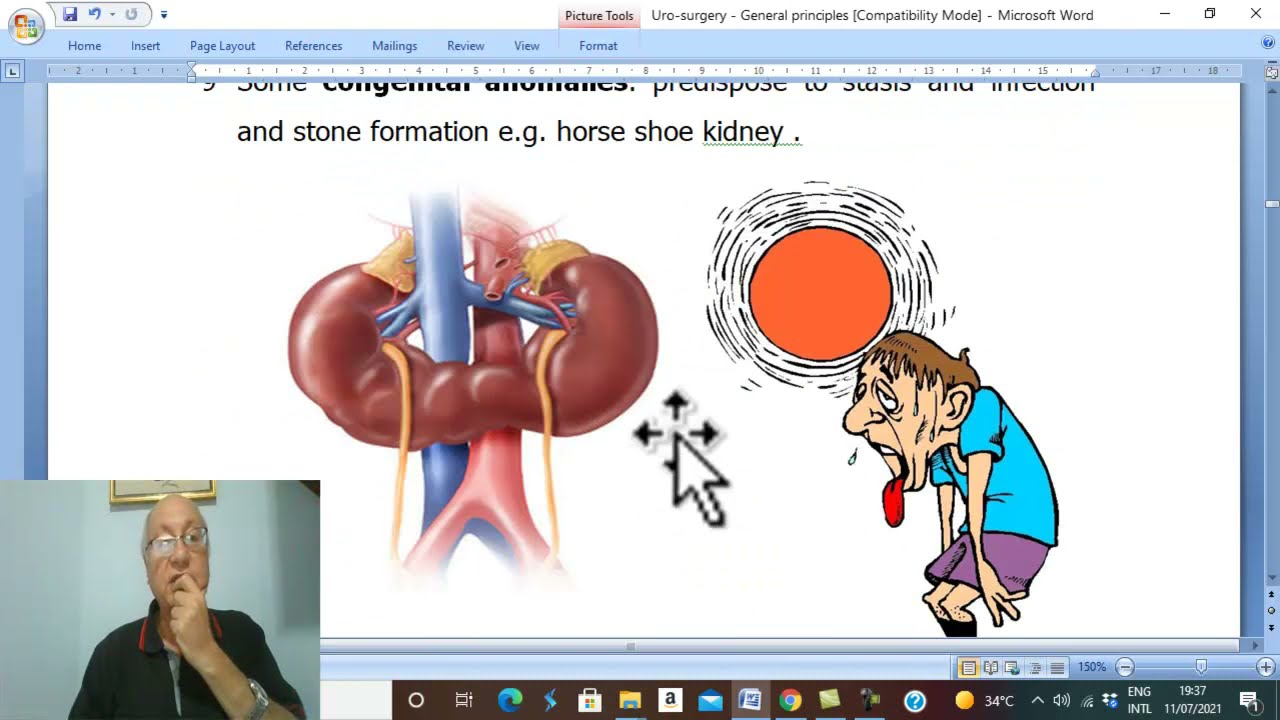1280x720 pixels.
Task: Zoom out with the minus button
Action: (1125, 667)
